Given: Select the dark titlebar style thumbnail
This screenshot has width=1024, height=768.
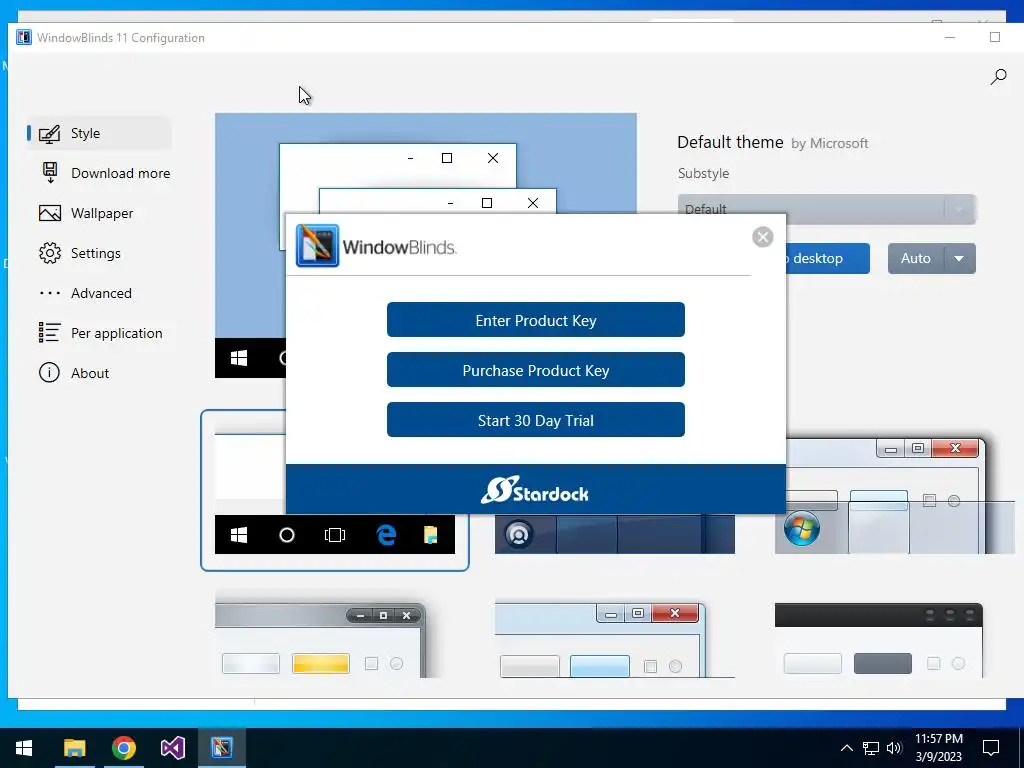Looking at the screenshot, I should (x=878, y=639).
